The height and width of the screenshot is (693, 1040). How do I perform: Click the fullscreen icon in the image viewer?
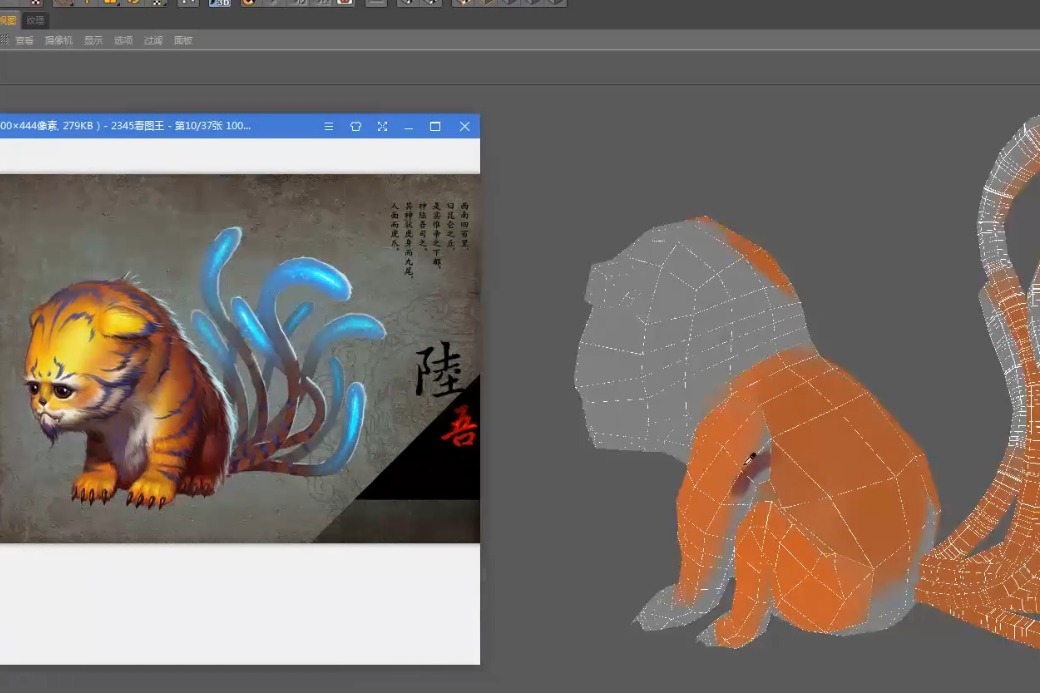click(382, 127)
